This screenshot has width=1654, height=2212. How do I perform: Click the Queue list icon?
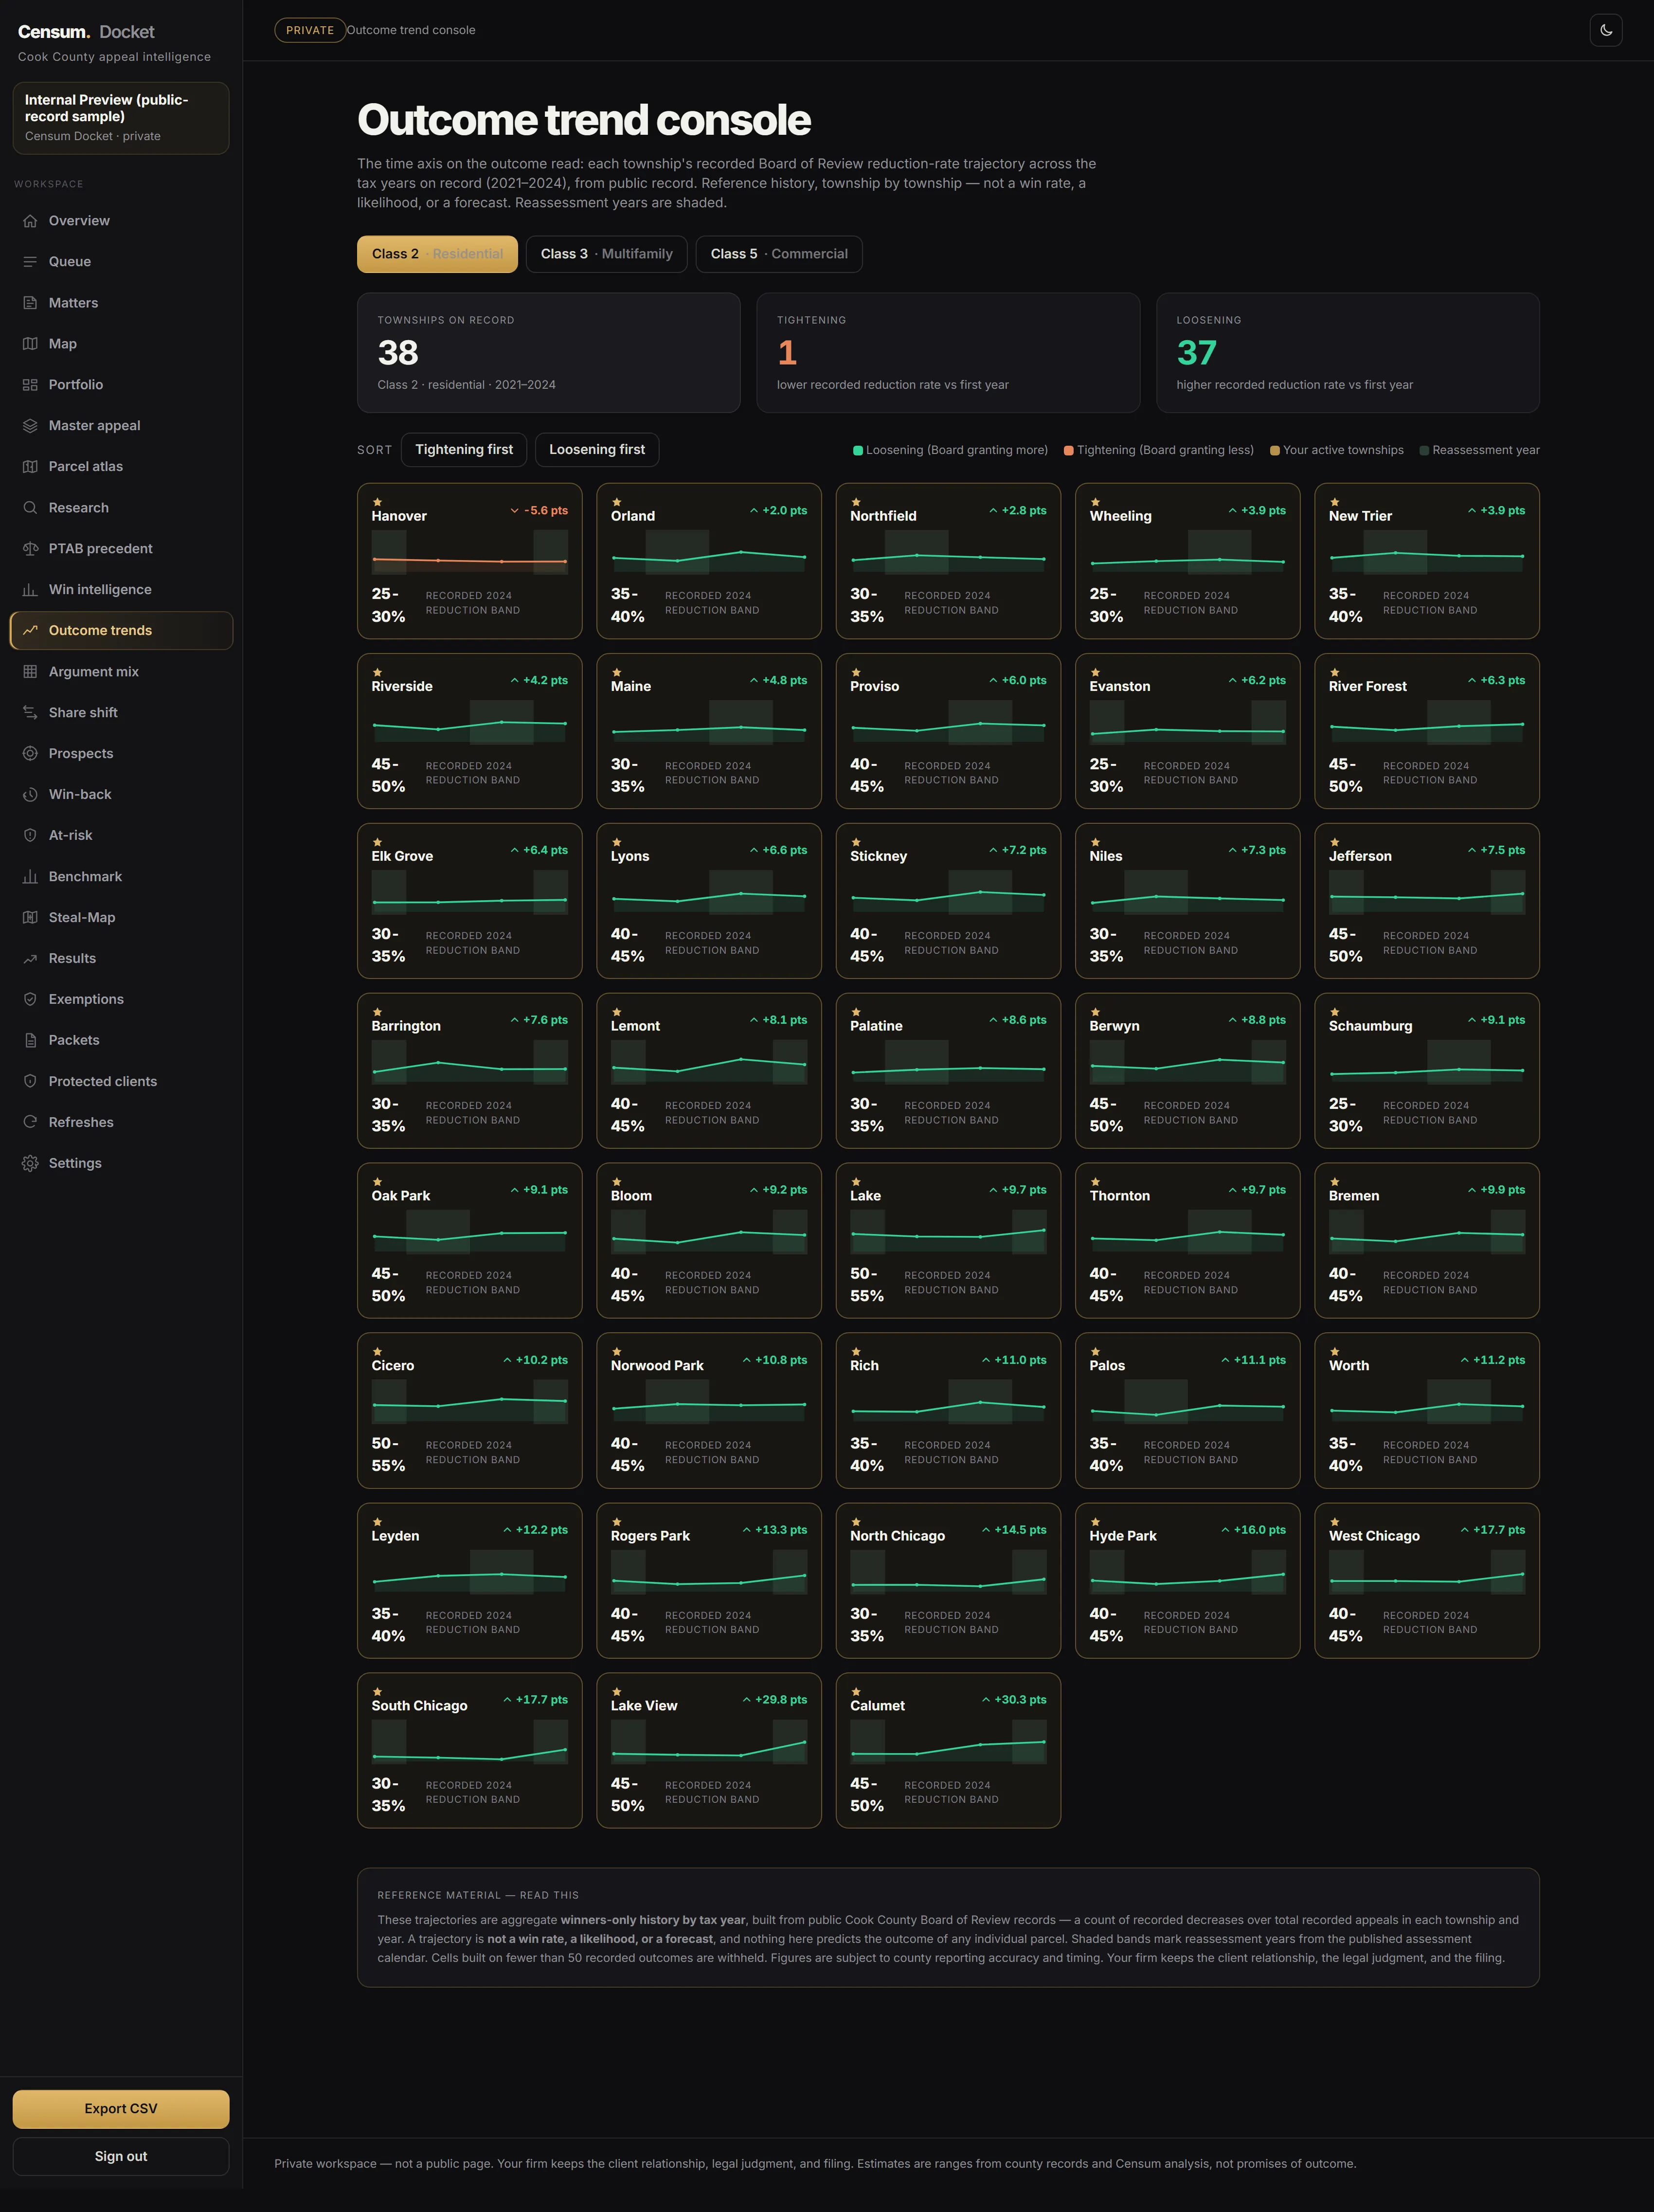click(x=30, y=262)
